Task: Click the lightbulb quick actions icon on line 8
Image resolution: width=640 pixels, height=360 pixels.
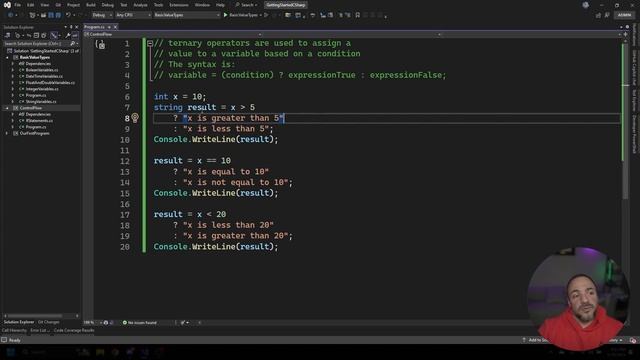Action: [x=135, y=118]
